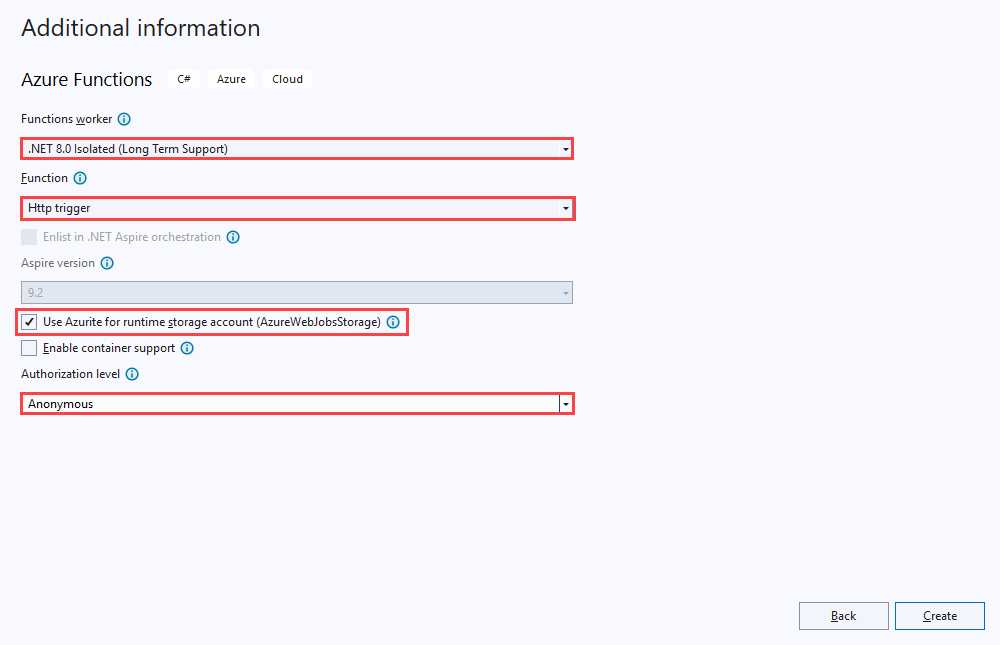Click the C# tag
Viewport: 1000px width, 645px height.
point(184,79)
